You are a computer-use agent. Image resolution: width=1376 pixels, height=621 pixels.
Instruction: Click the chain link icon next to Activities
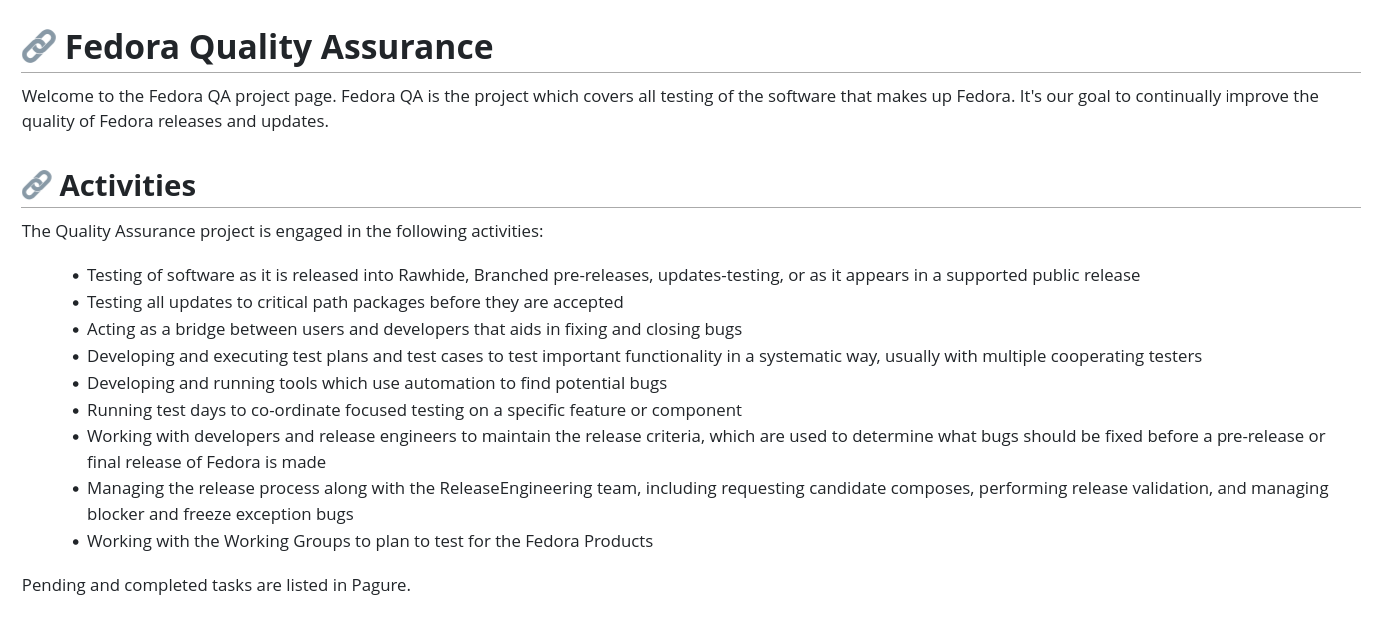click(x=36, y=185)
